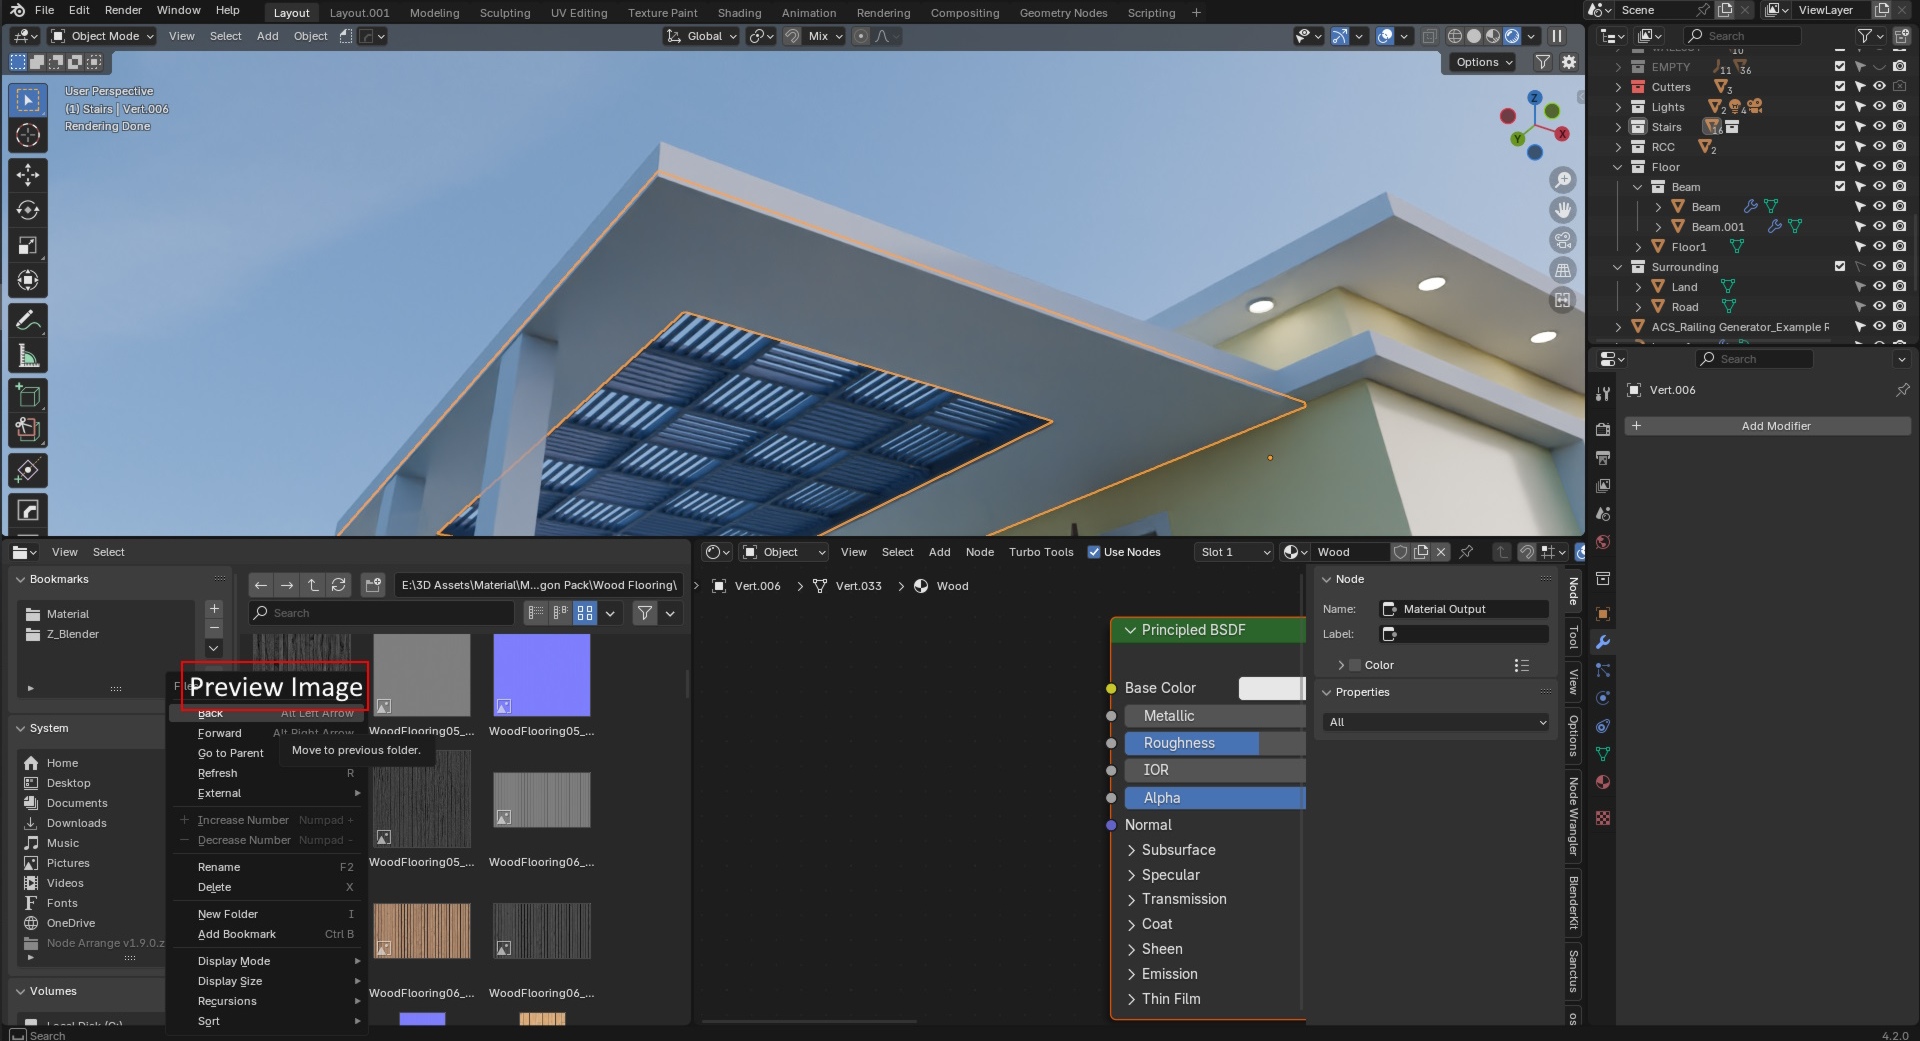
Task: Select the Add Cube tool
Action: 28,395
